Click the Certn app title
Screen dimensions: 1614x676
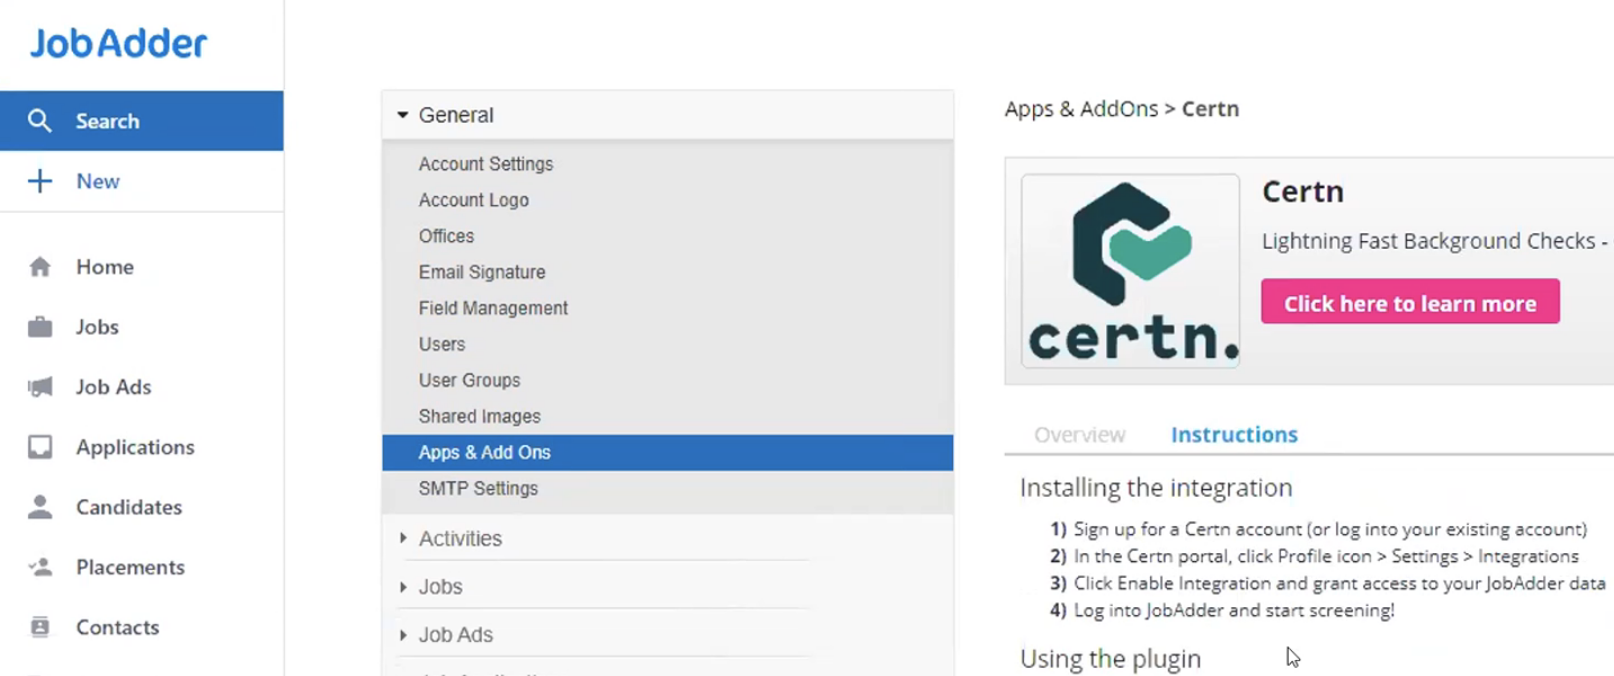pyautogui.click(x=1302, y=191)
